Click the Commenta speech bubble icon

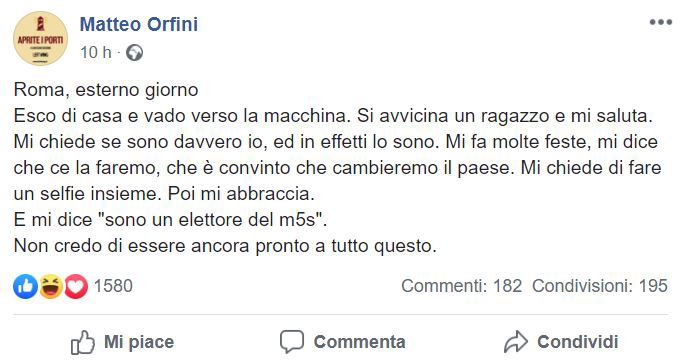tap(292, 342)
